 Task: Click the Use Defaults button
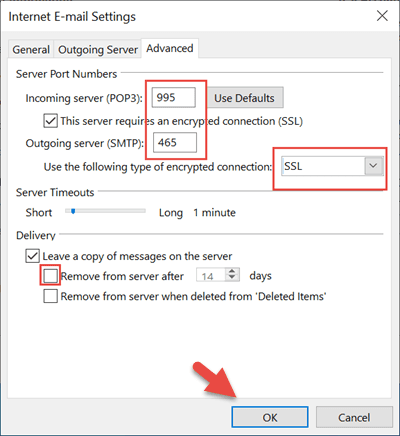(245, 98)
